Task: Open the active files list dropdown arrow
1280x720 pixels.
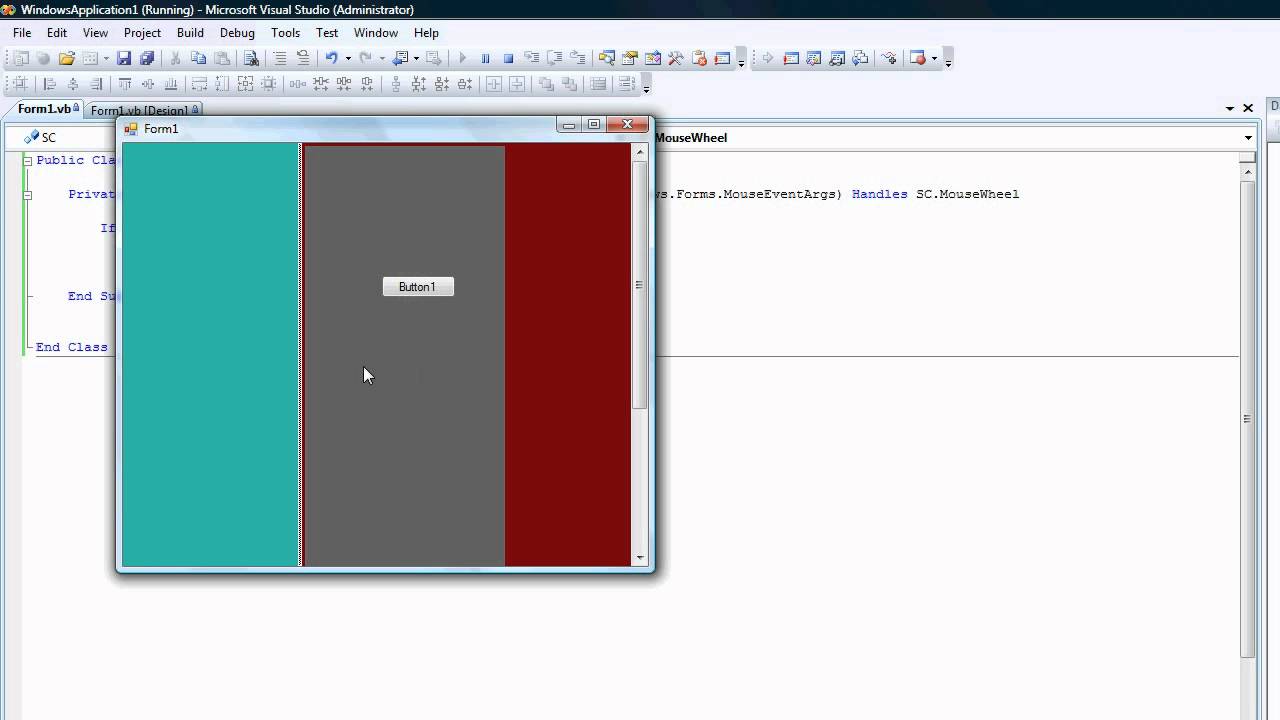Action: click(x=1230, y=108)
